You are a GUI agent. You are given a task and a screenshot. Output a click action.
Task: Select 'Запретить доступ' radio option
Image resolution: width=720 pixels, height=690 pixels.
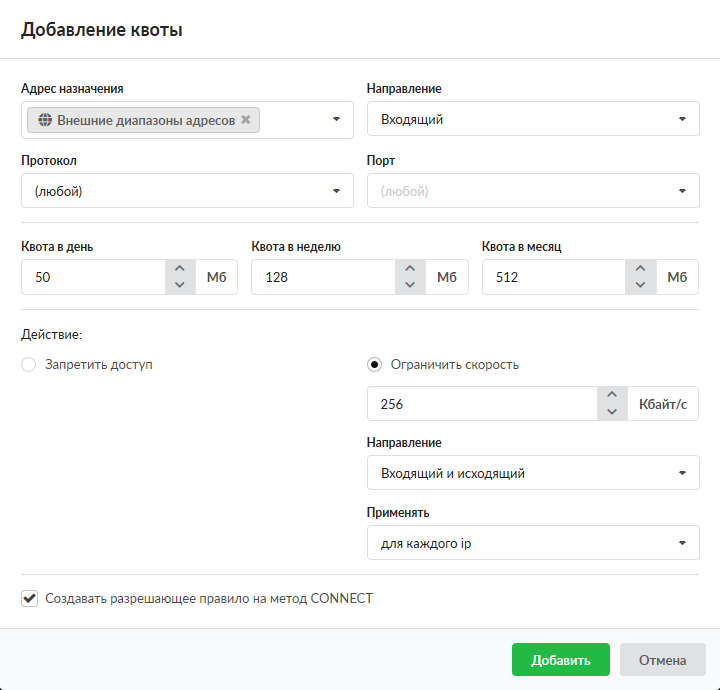tap(29, 365)
